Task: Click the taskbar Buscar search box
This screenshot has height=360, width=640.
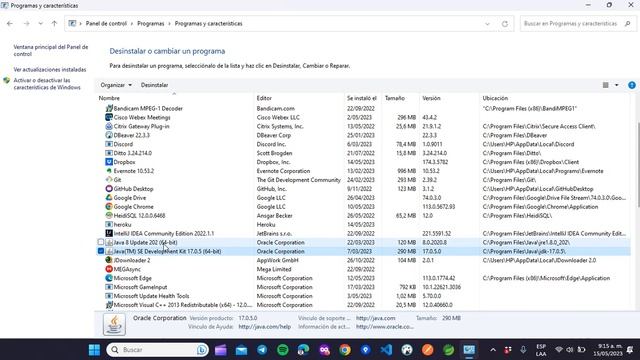Action: 158,350
